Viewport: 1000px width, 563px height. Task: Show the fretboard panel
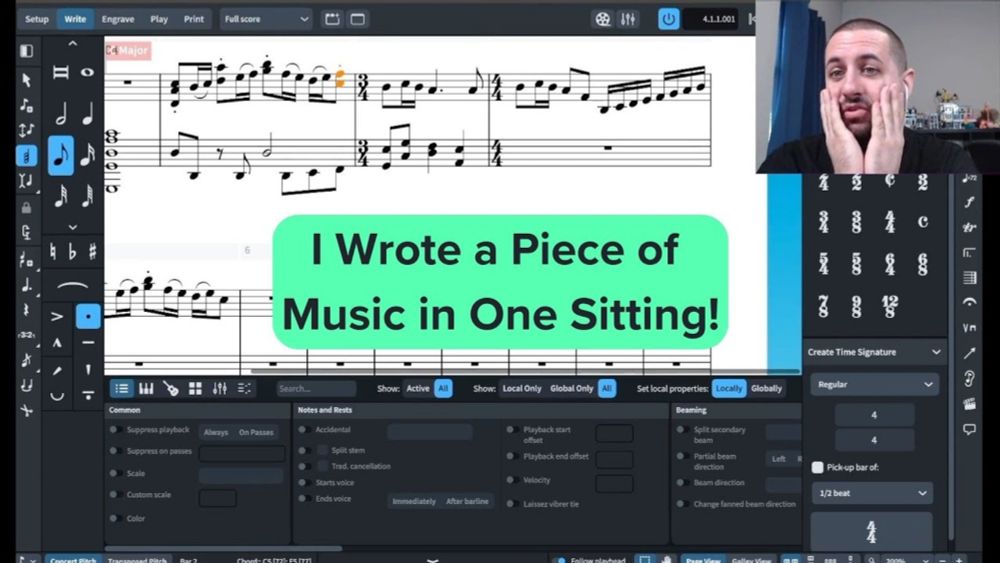pos(170,388)
